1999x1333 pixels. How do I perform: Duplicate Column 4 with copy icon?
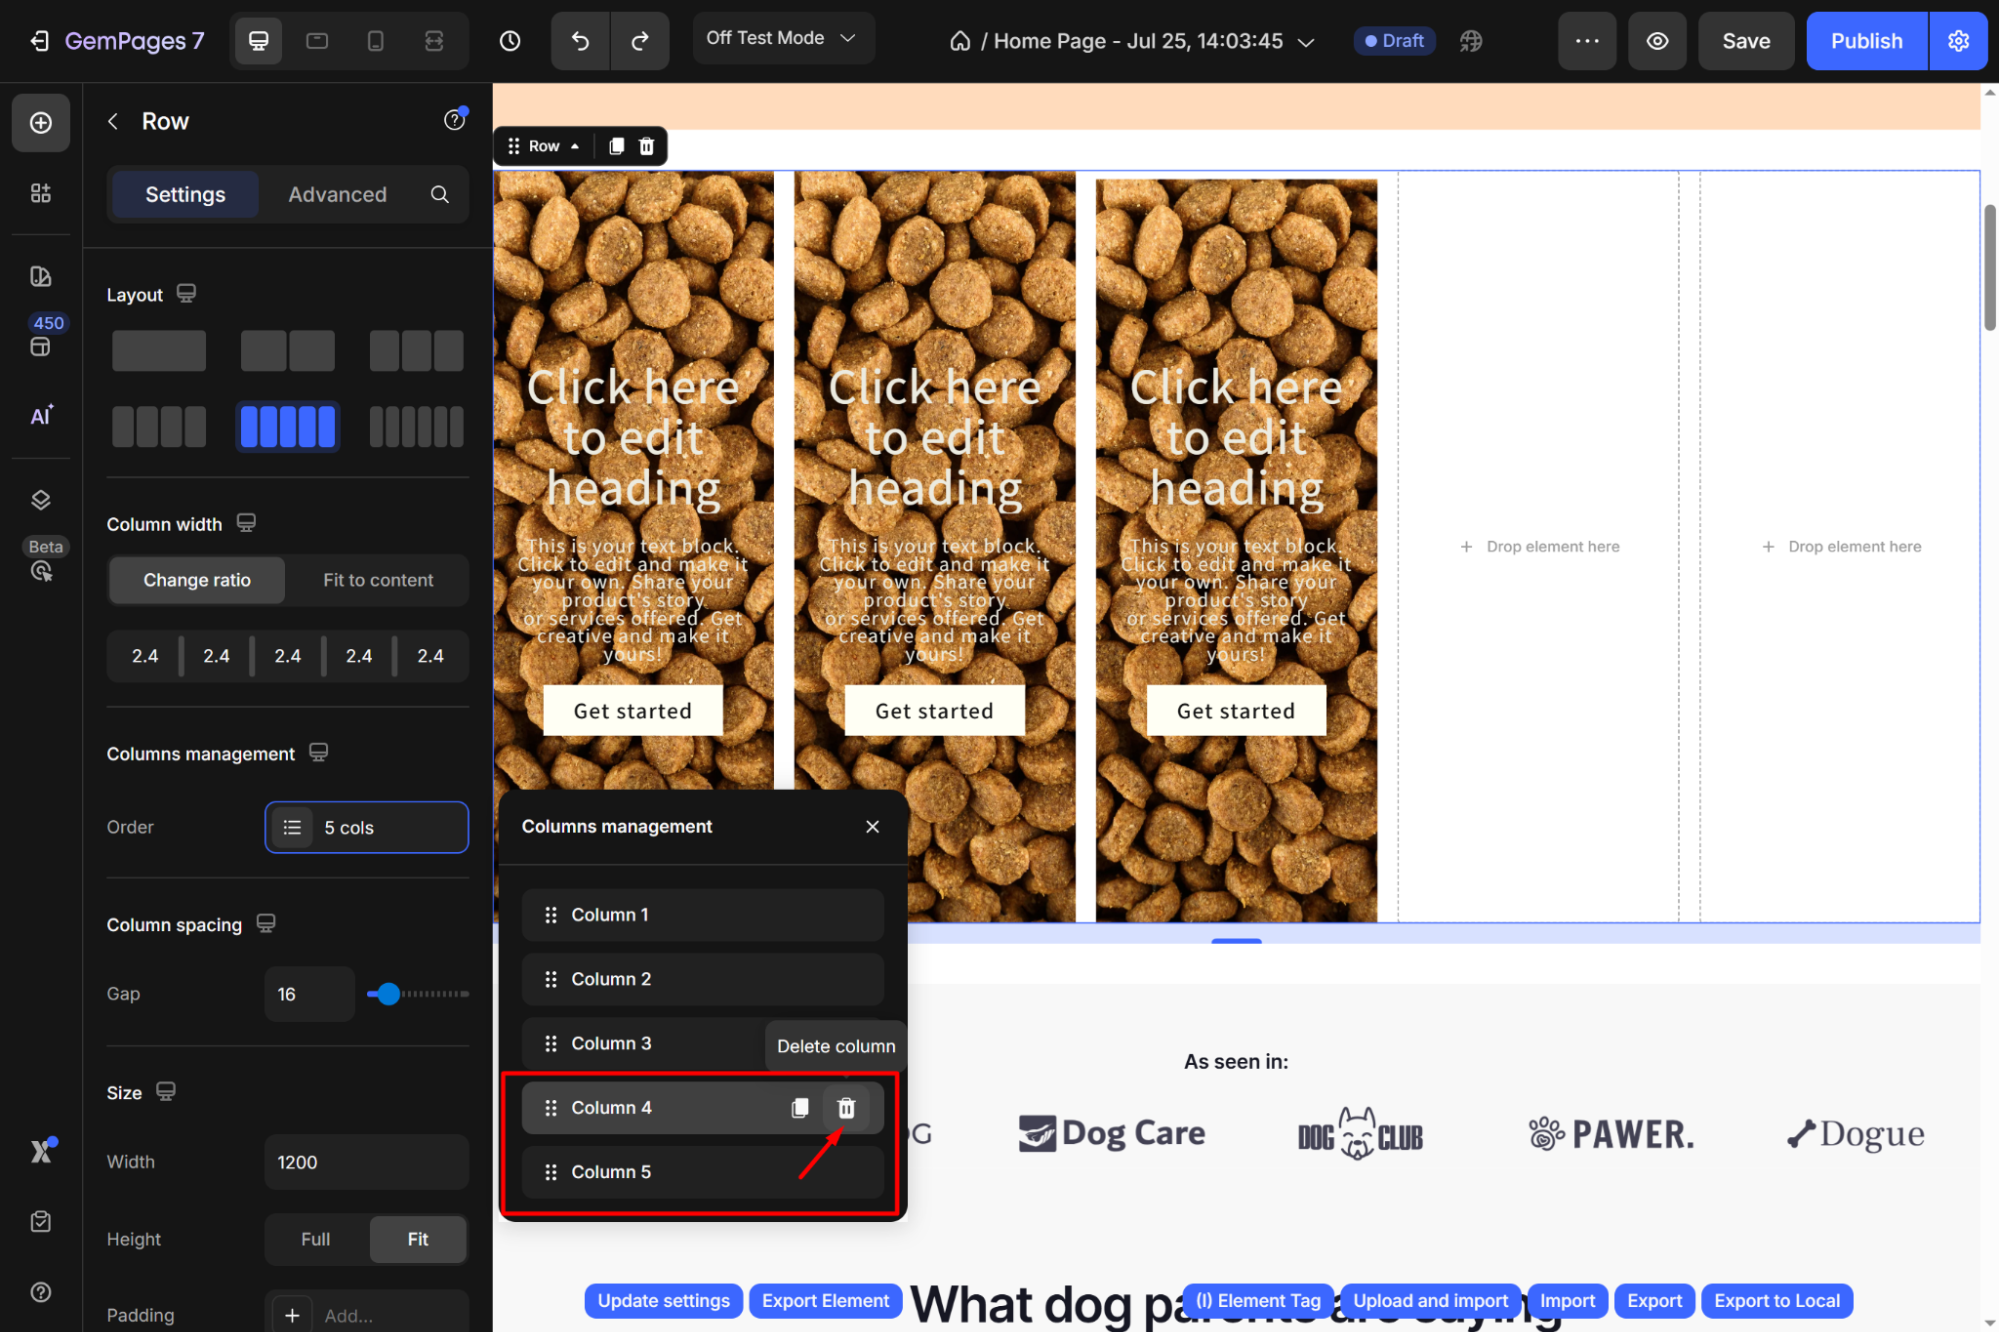pos(799,1107)
